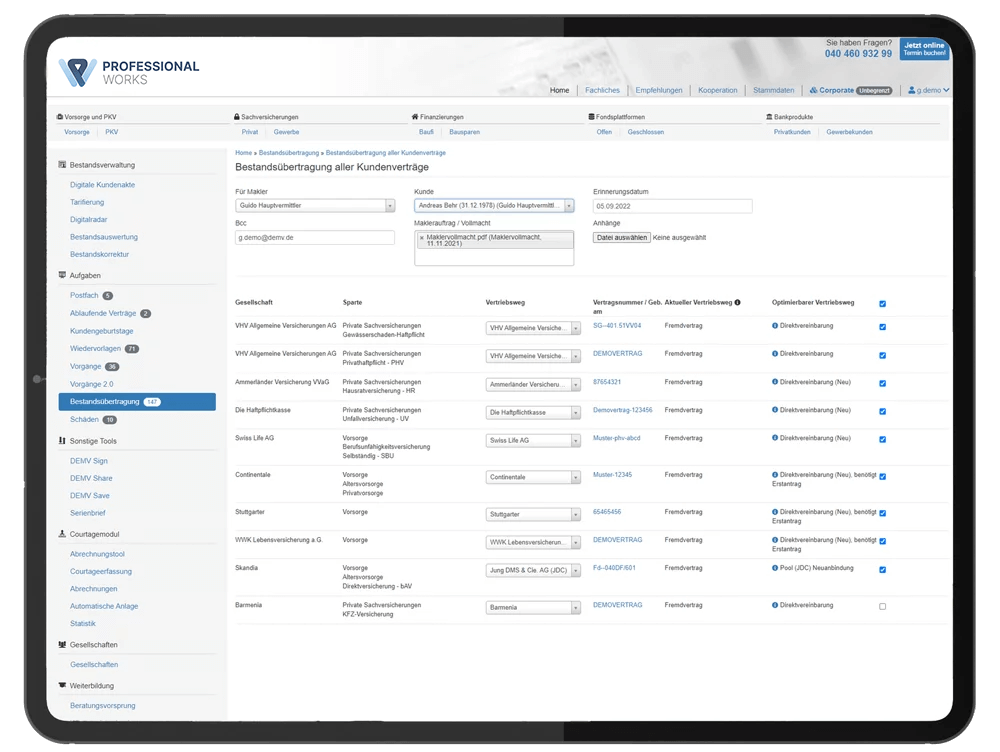
Task: Click info icon in Demovertrag-123456 row
Action: click(x=775, y=410)
